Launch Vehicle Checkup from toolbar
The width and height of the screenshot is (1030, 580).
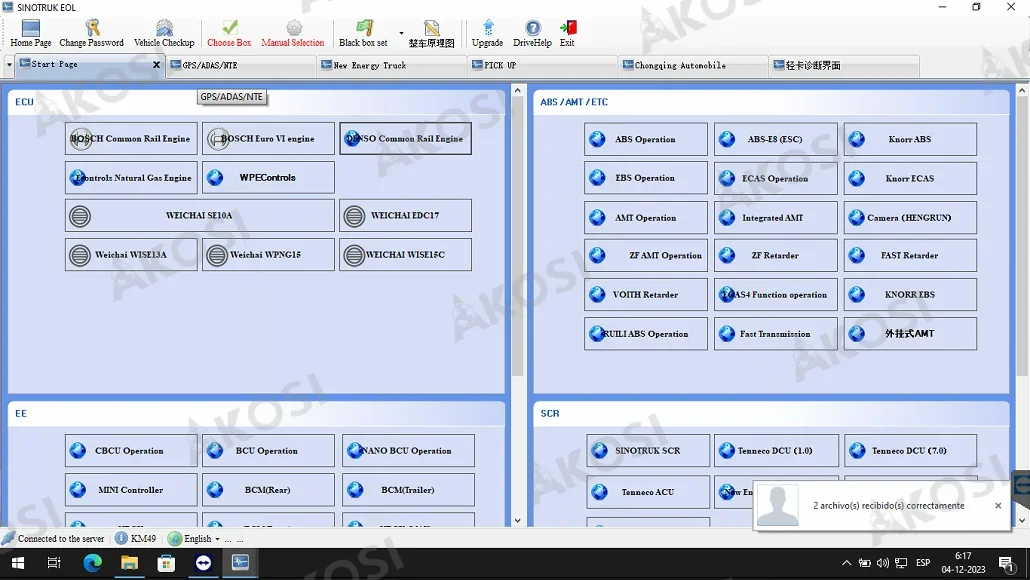(x=164, y=33)
